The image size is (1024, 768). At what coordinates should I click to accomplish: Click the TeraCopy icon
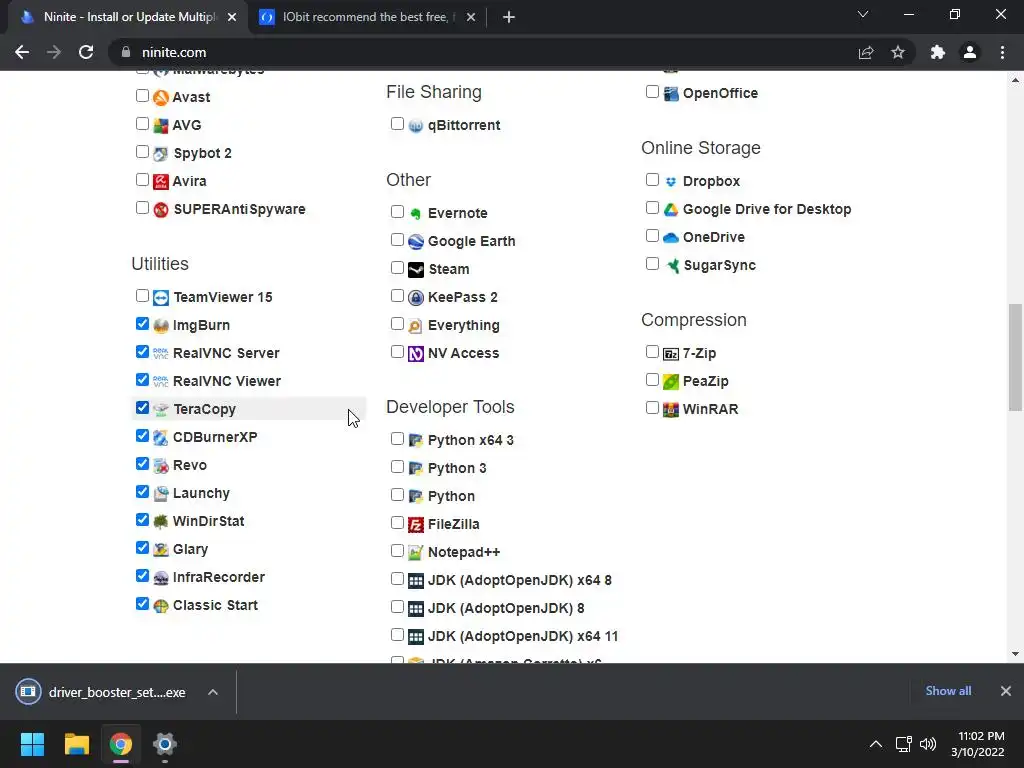click(161, 409)
